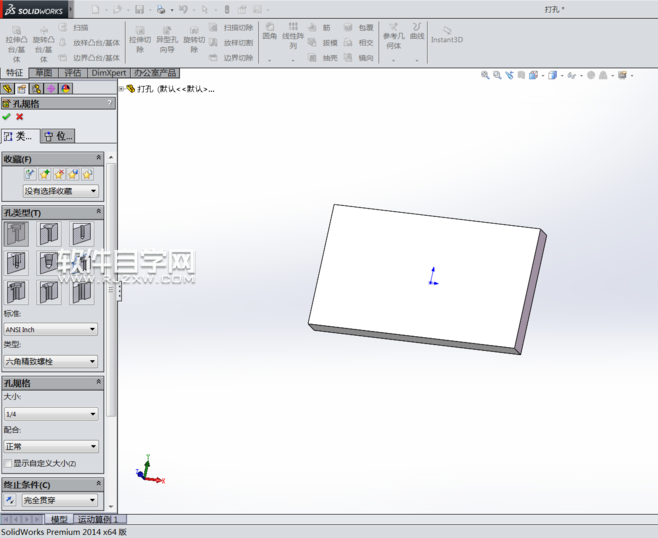Screen dimensions: 658x538
Task: Select the plain hole type
Action: click(x=81, y=234)
